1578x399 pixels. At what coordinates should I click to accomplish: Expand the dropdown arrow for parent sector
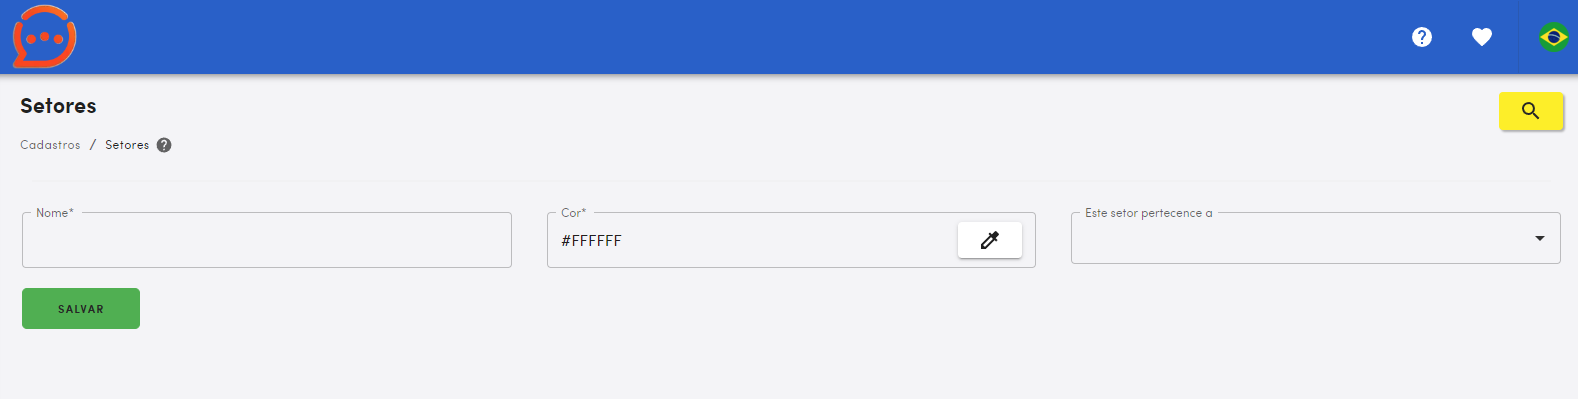1540,238
